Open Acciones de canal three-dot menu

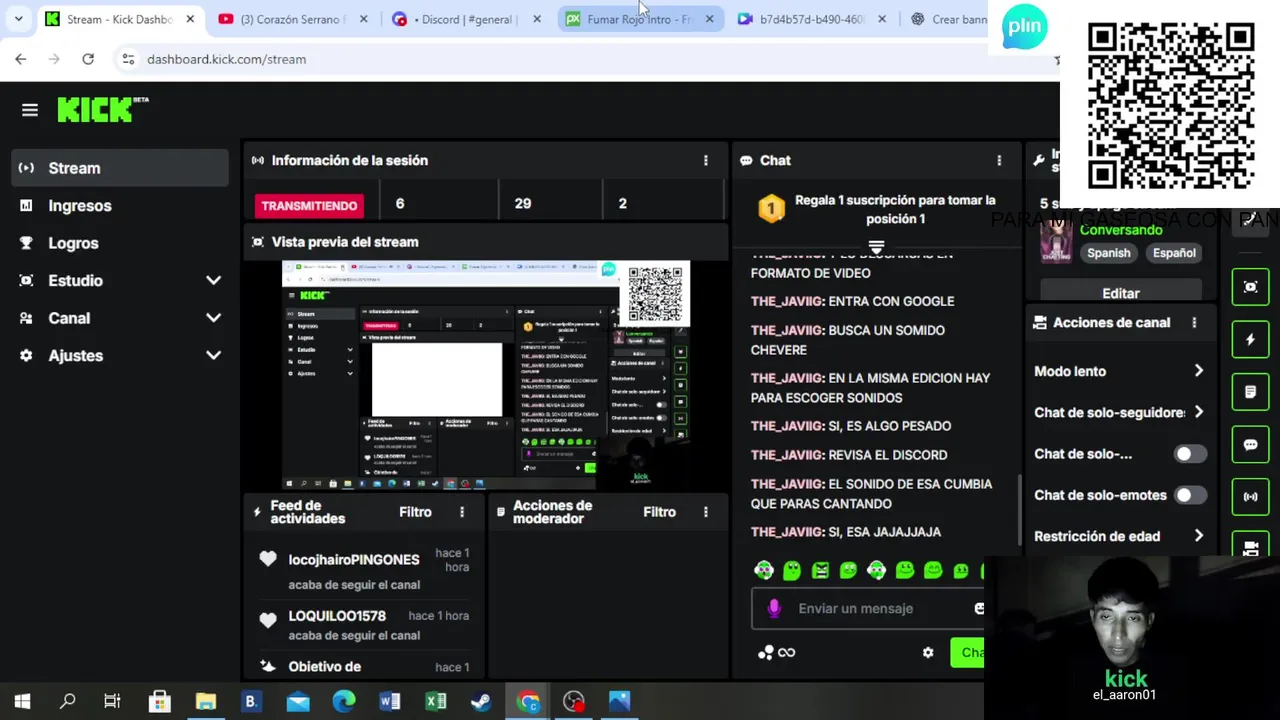(x=1194, y=323)
